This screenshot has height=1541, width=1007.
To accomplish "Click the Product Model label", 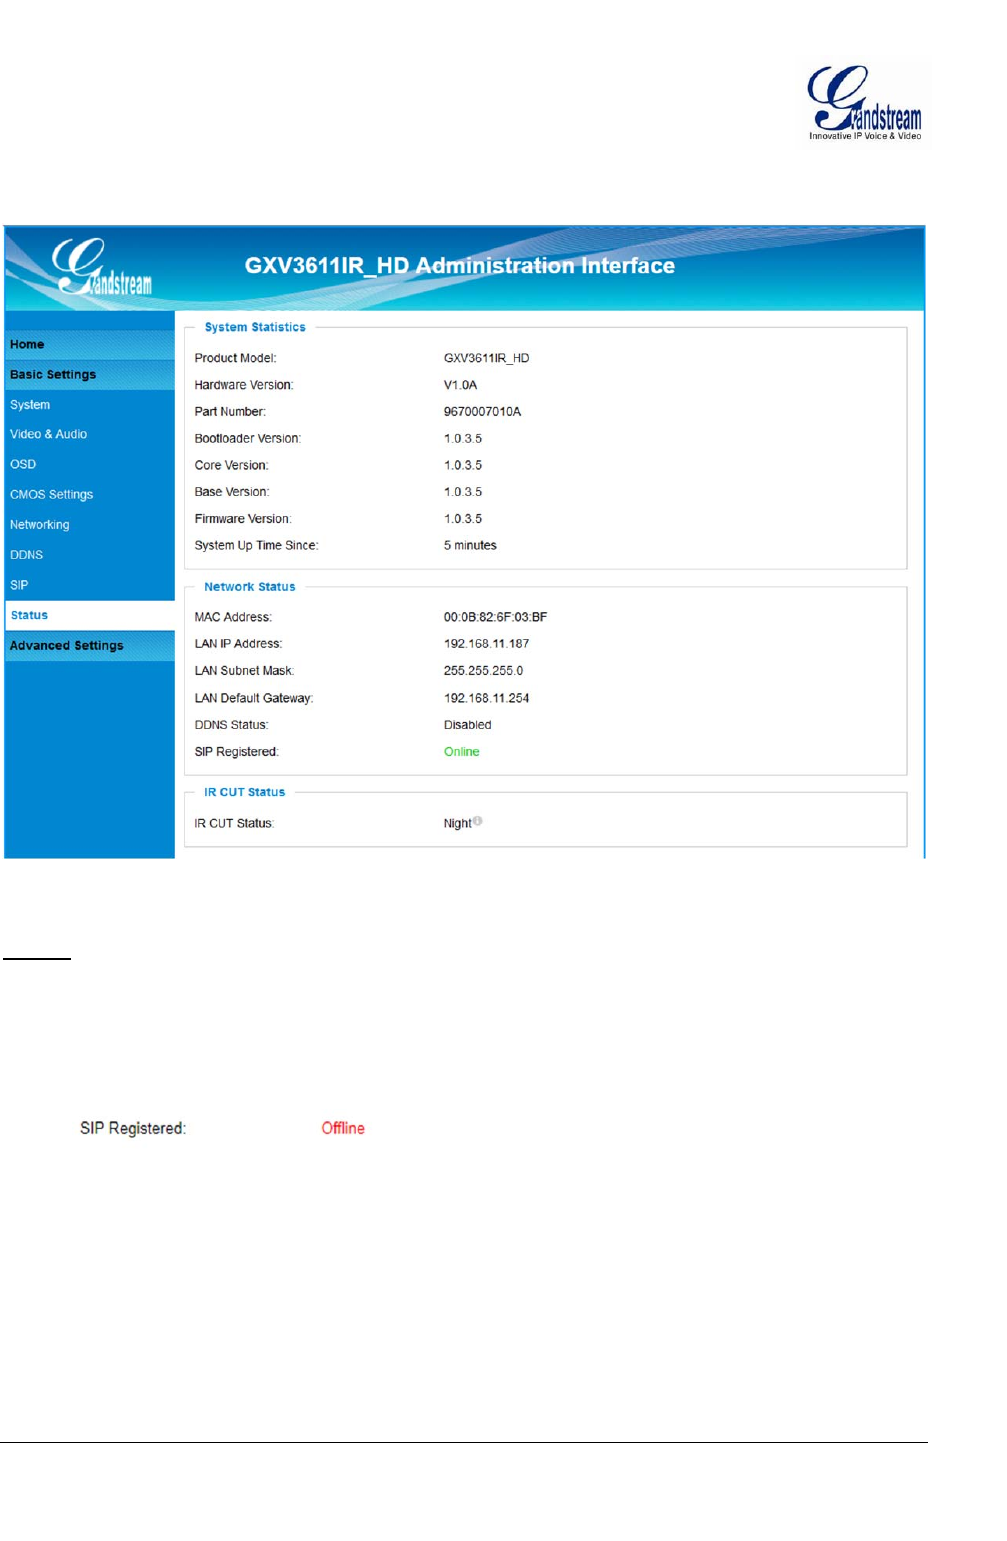I will point(235,358).
